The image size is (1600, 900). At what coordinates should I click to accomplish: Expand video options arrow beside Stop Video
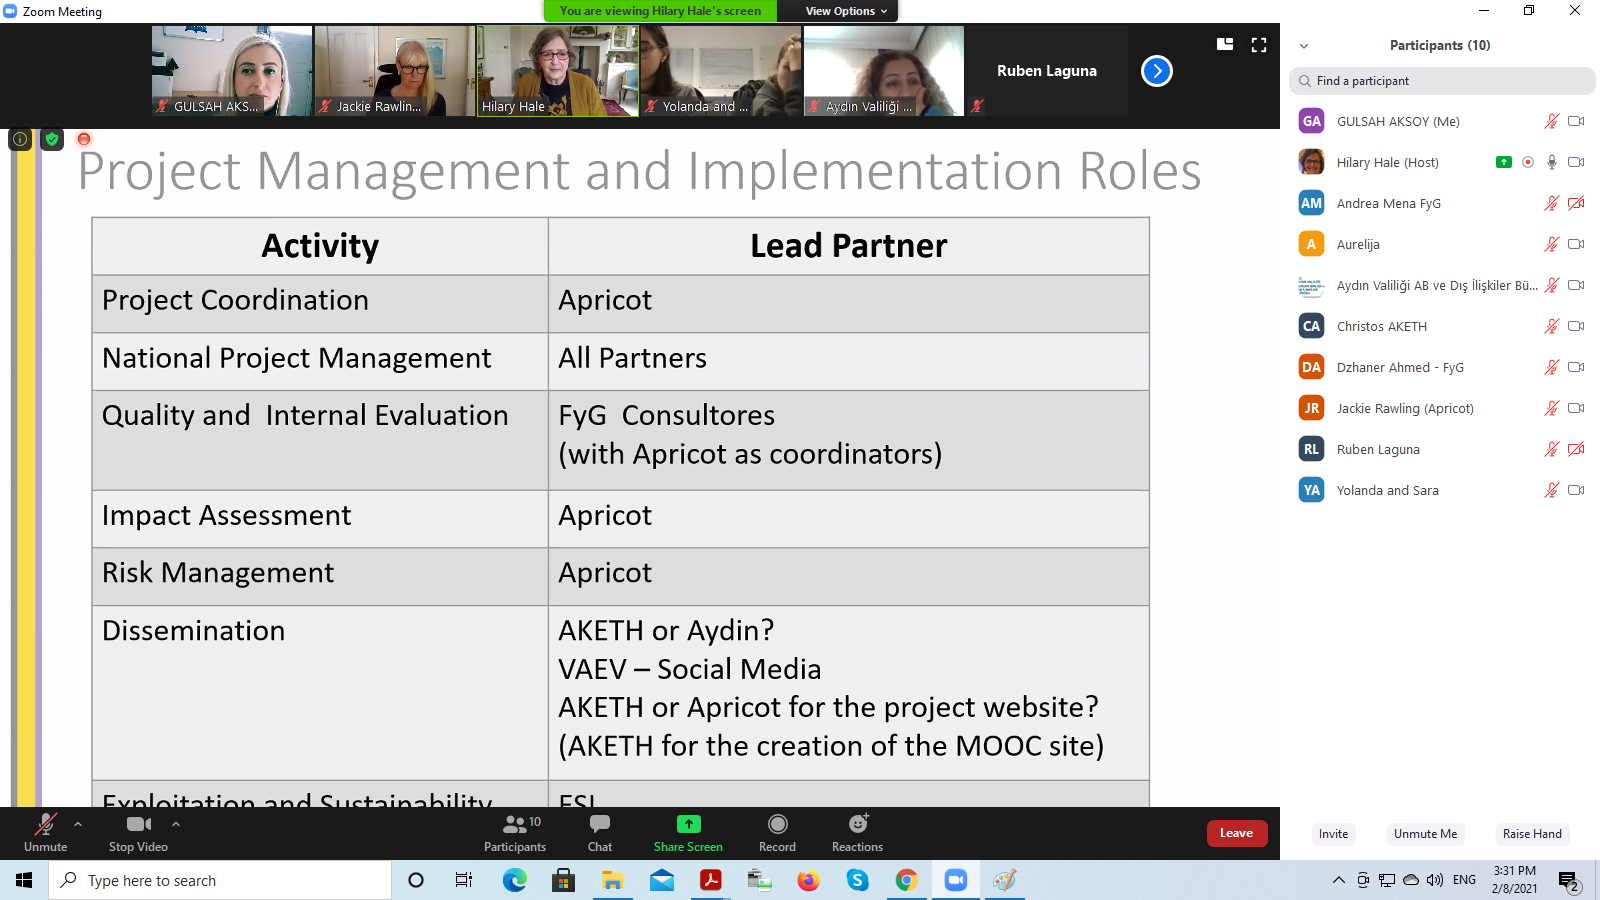click(176, 824)
